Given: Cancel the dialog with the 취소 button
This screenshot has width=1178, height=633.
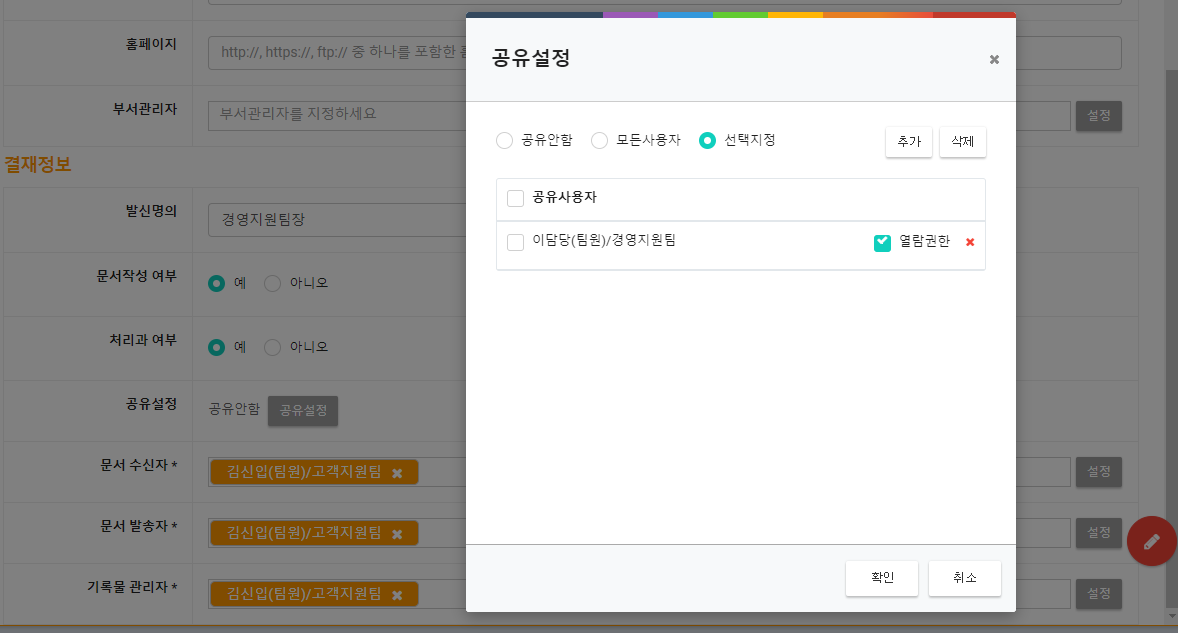Looking at the screenshot, I should tap(964, 578).
